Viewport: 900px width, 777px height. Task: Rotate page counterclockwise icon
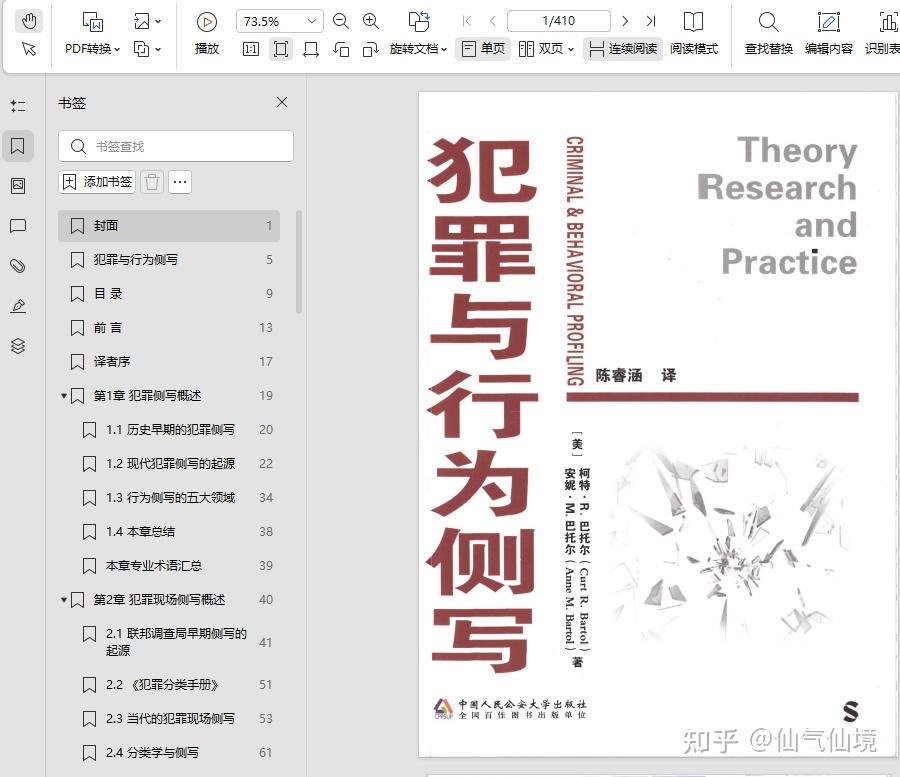tap(341, 49)
